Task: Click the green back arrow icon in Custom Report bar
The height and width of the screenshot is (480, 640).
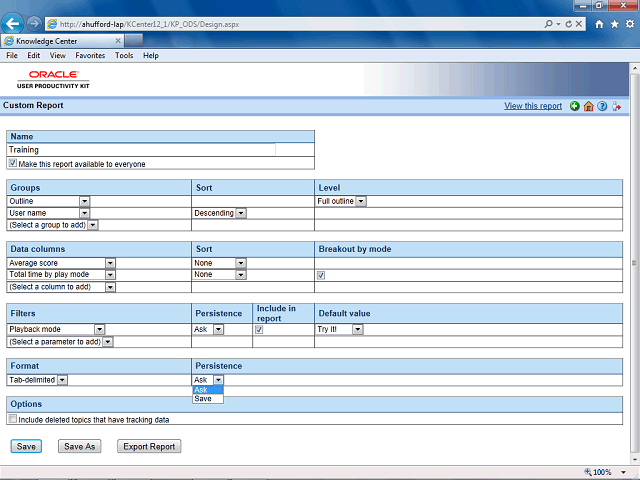Action: click(x=575, y=106)
